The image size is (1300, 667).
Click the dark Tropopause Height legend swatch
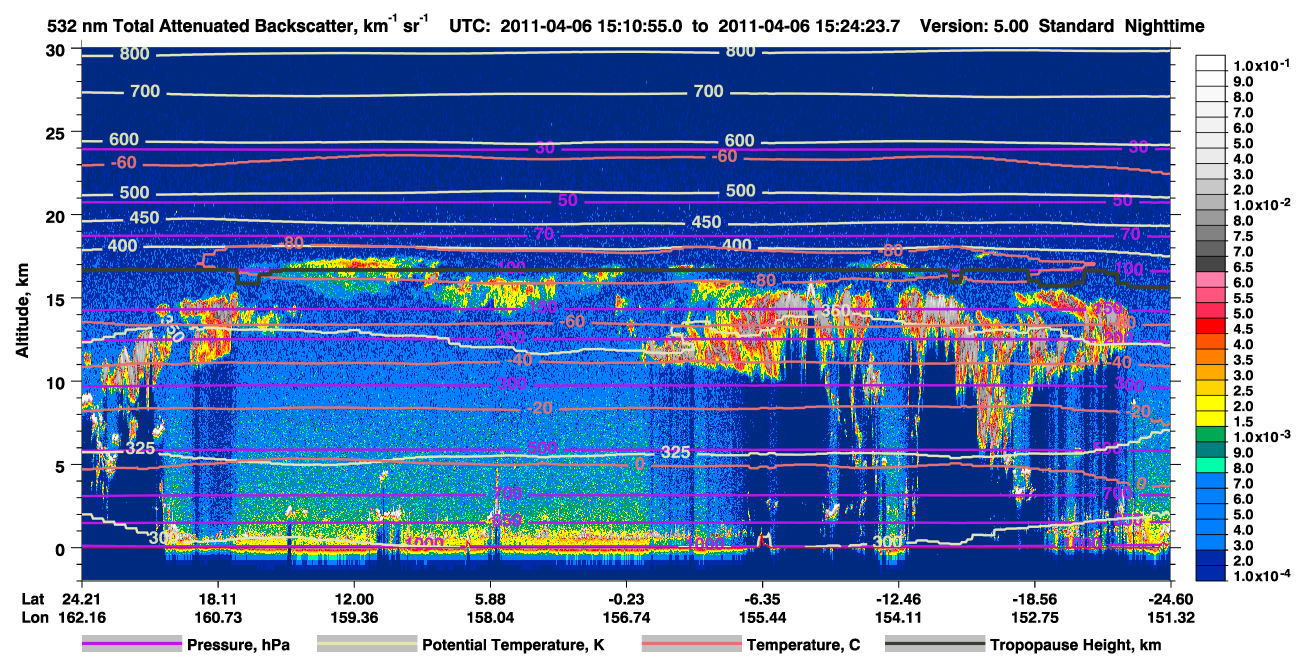click(935, 645)
